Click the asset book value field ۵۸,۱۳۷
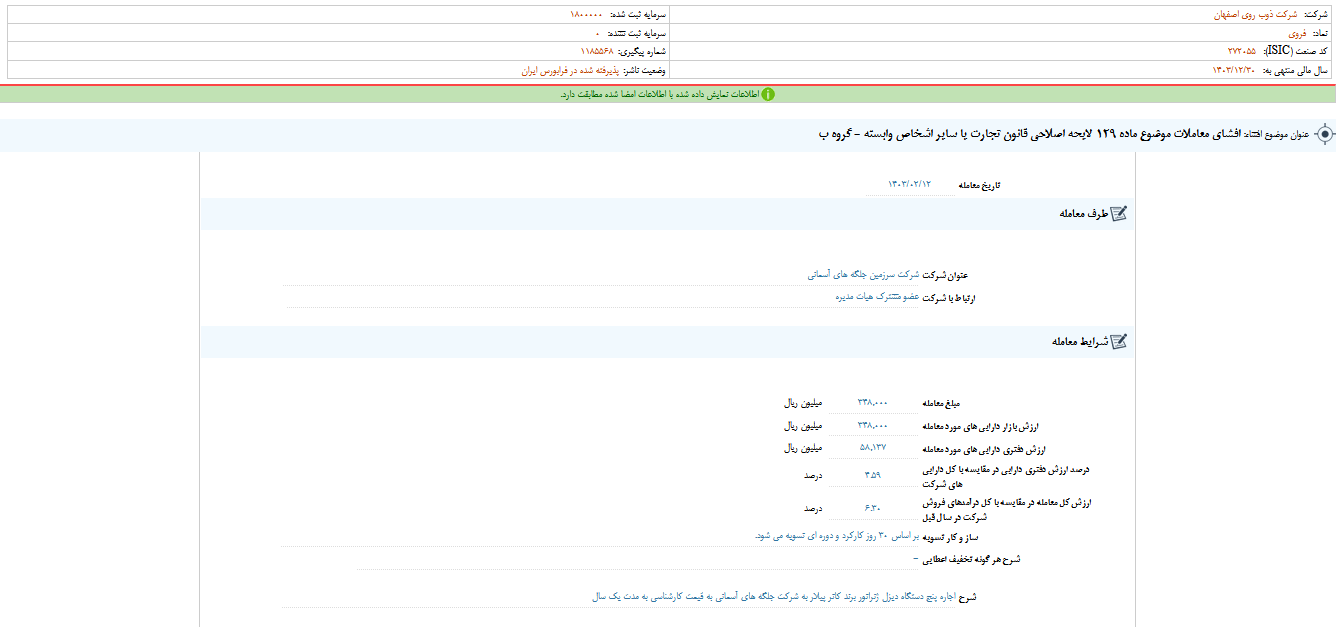 click(872, 447)
